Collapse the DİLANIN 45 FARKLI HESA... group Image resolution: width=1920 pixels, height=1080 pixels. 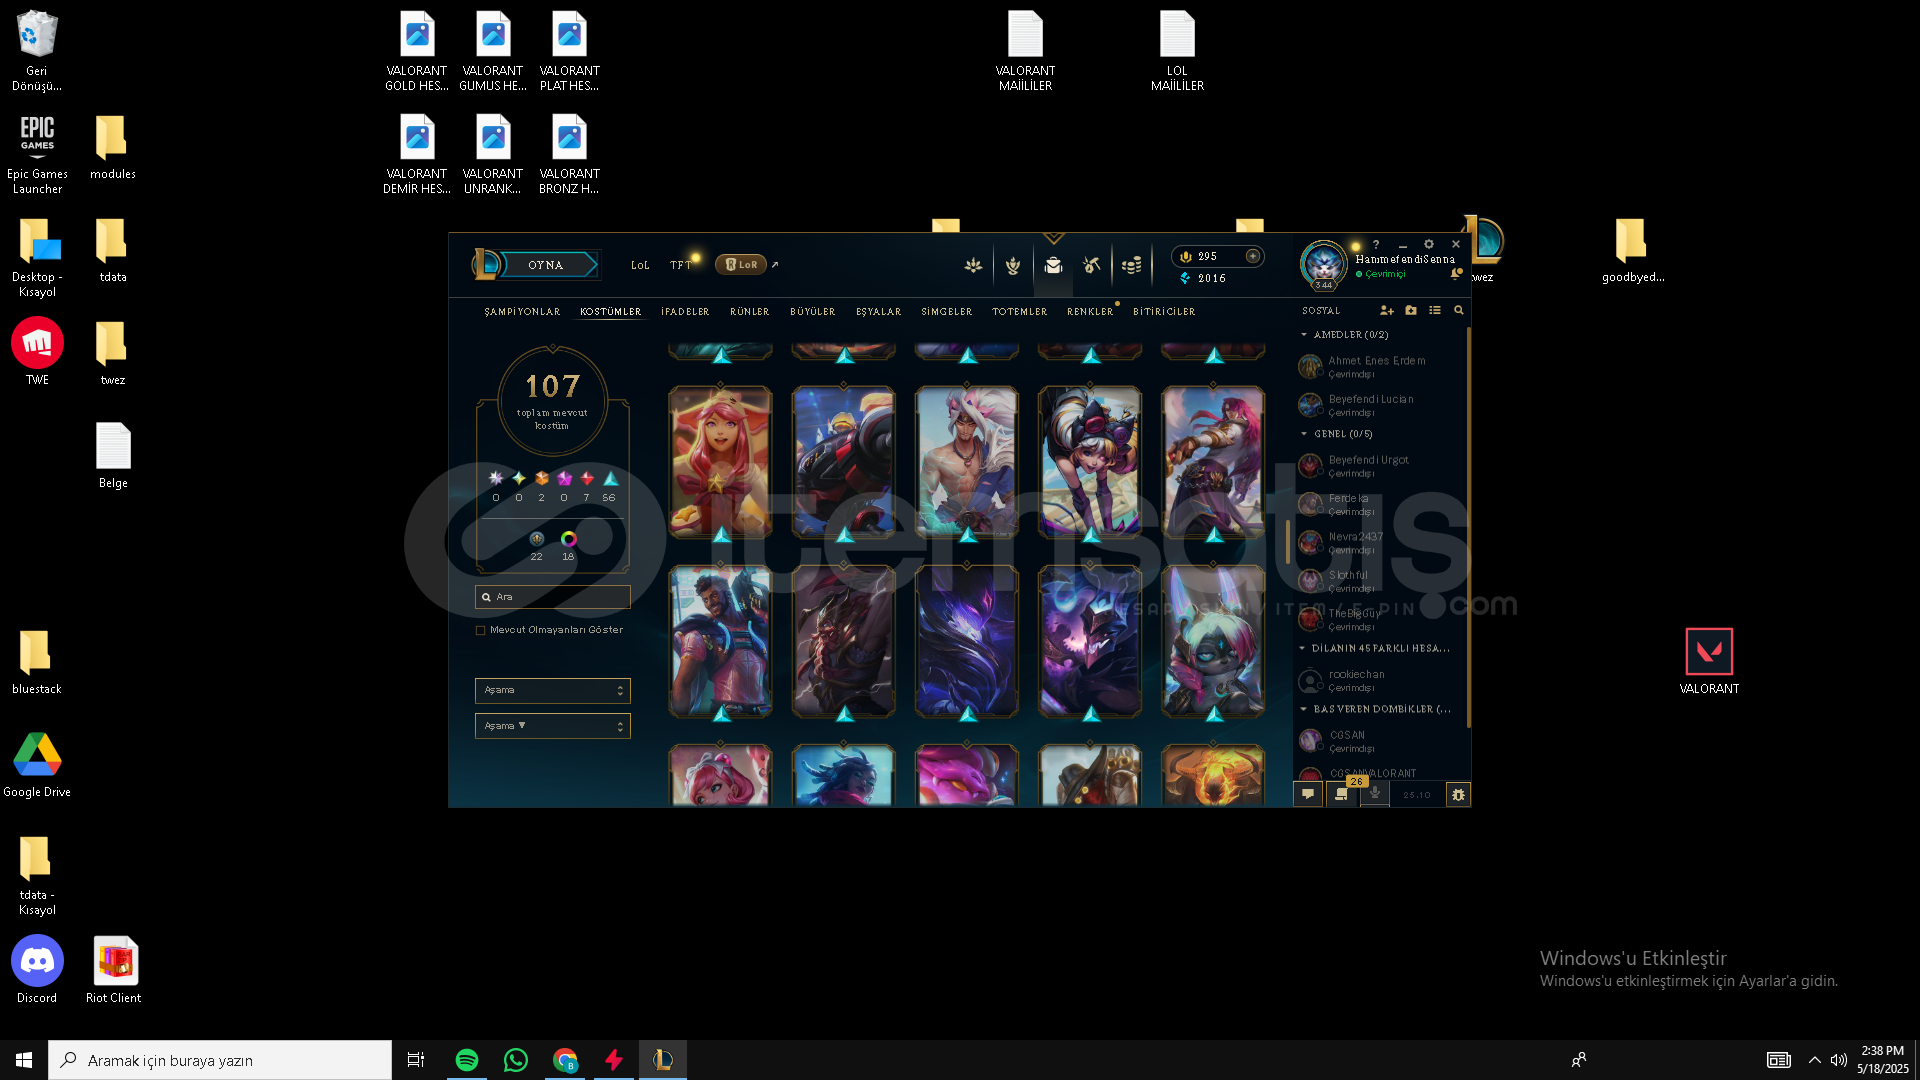click(x=1303, y=649)
